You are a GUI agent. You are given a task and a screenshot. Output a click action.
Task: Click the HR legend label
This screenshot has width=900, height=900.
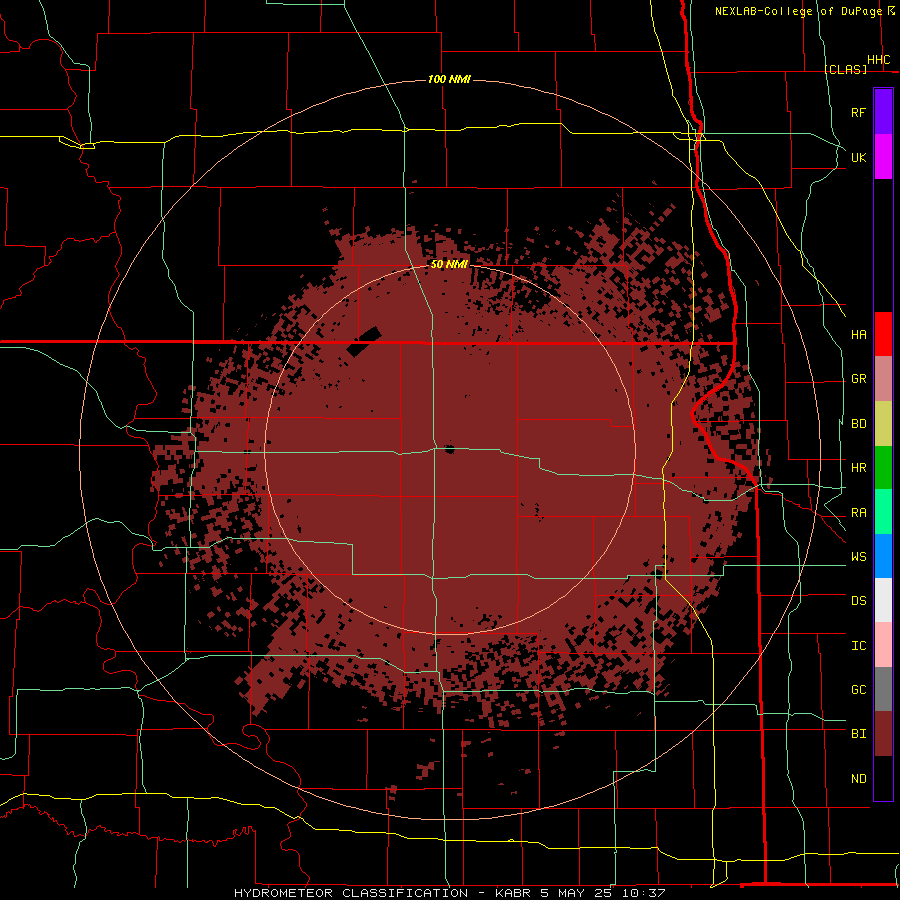pos(858,468)
